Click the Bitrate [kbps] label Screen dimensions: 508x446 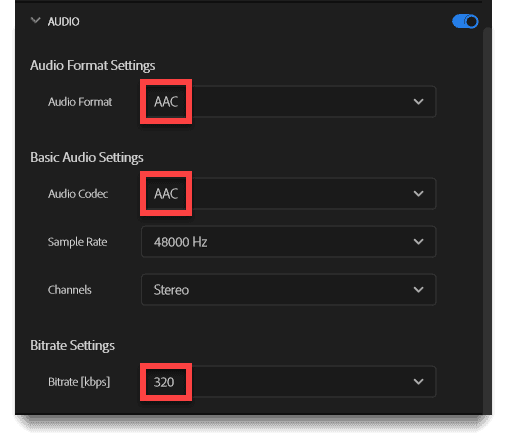pos(79,382)
